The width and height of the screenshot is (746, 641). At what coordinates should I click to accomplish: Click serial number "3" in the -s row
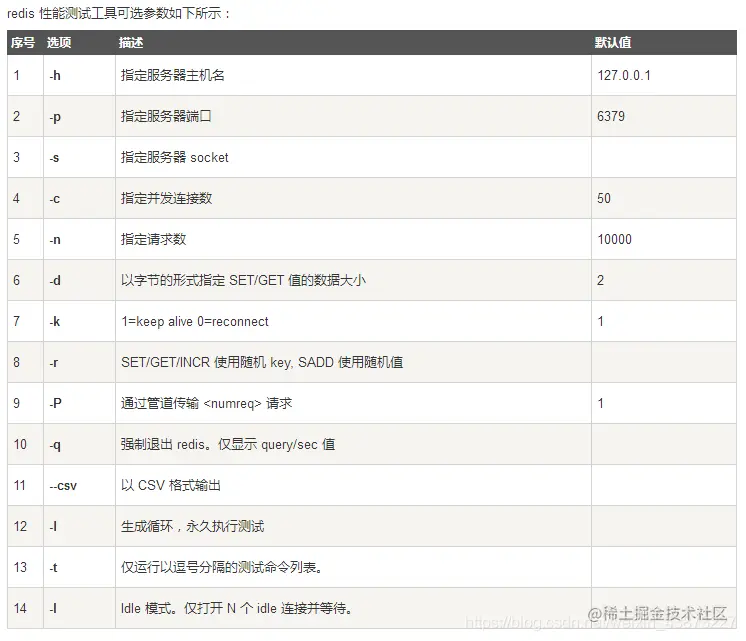point(17,157)
